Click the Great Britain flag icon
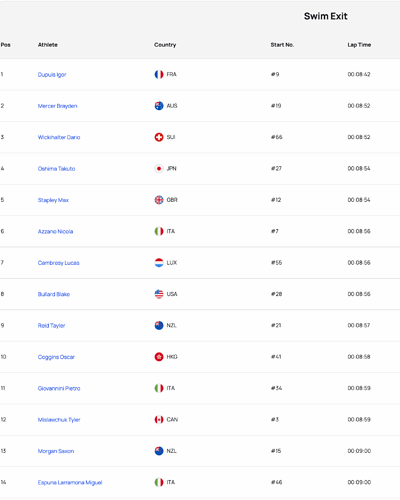Image resolution: width=400 pixels, height=500 pixels. [159, 200]
